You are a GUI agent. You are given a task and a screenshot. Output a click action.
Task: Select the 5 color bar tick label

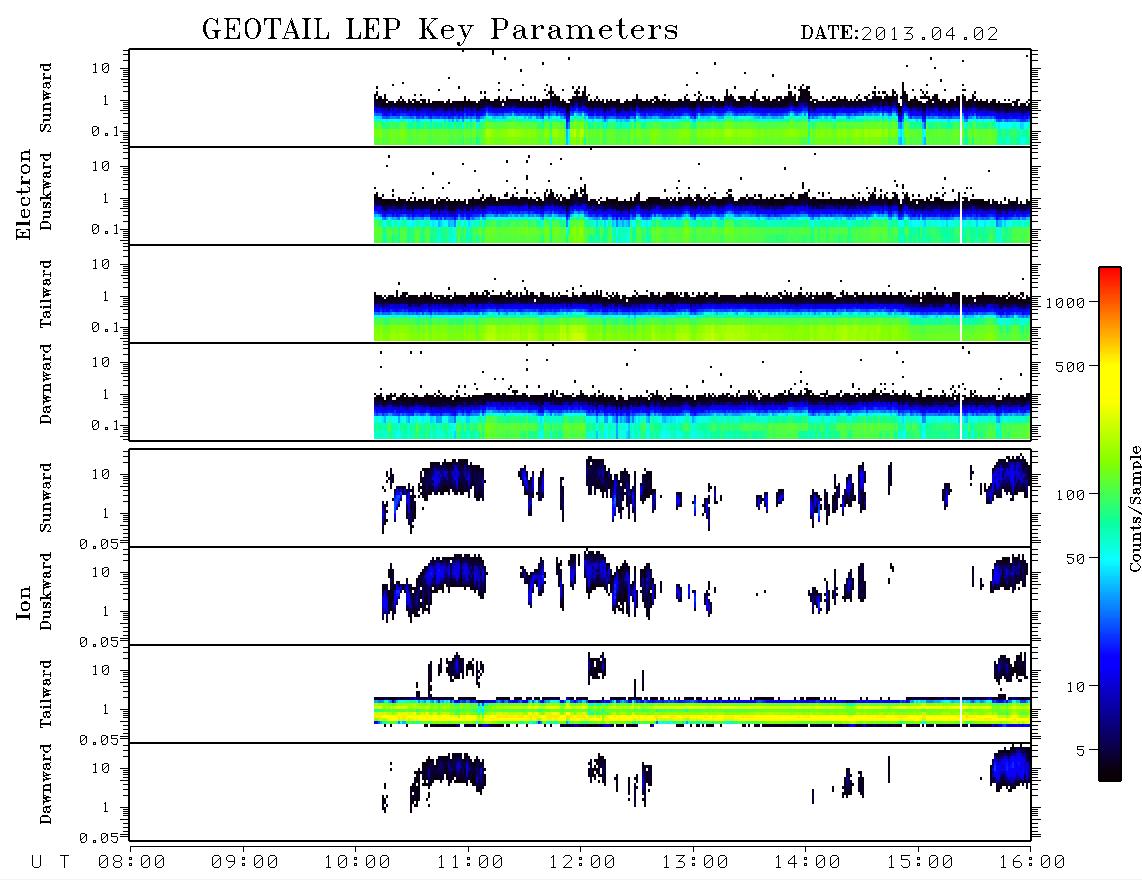tap(1080, 751)
